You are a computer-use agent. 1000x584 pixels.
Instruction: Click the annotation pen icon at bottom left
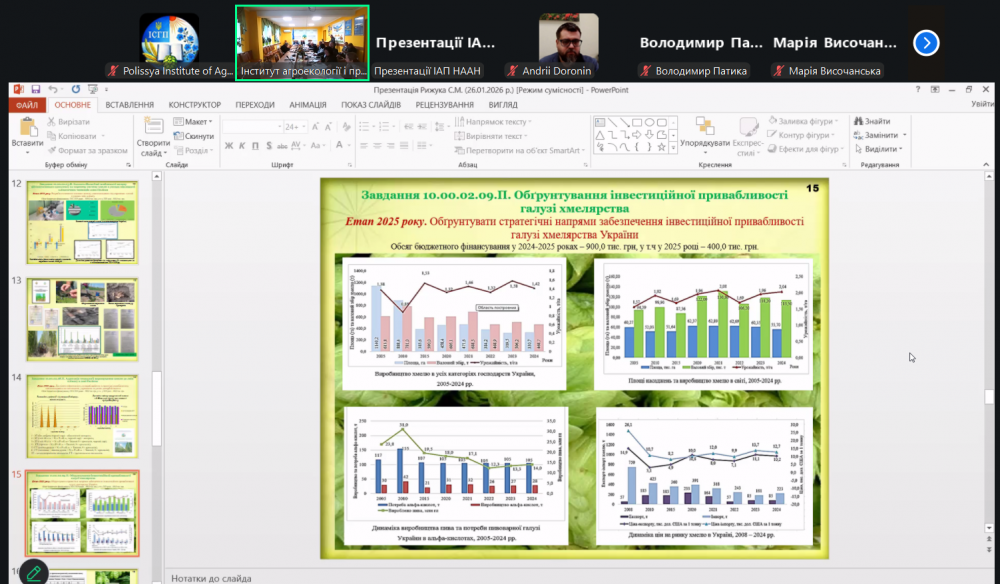pos(33,573)
